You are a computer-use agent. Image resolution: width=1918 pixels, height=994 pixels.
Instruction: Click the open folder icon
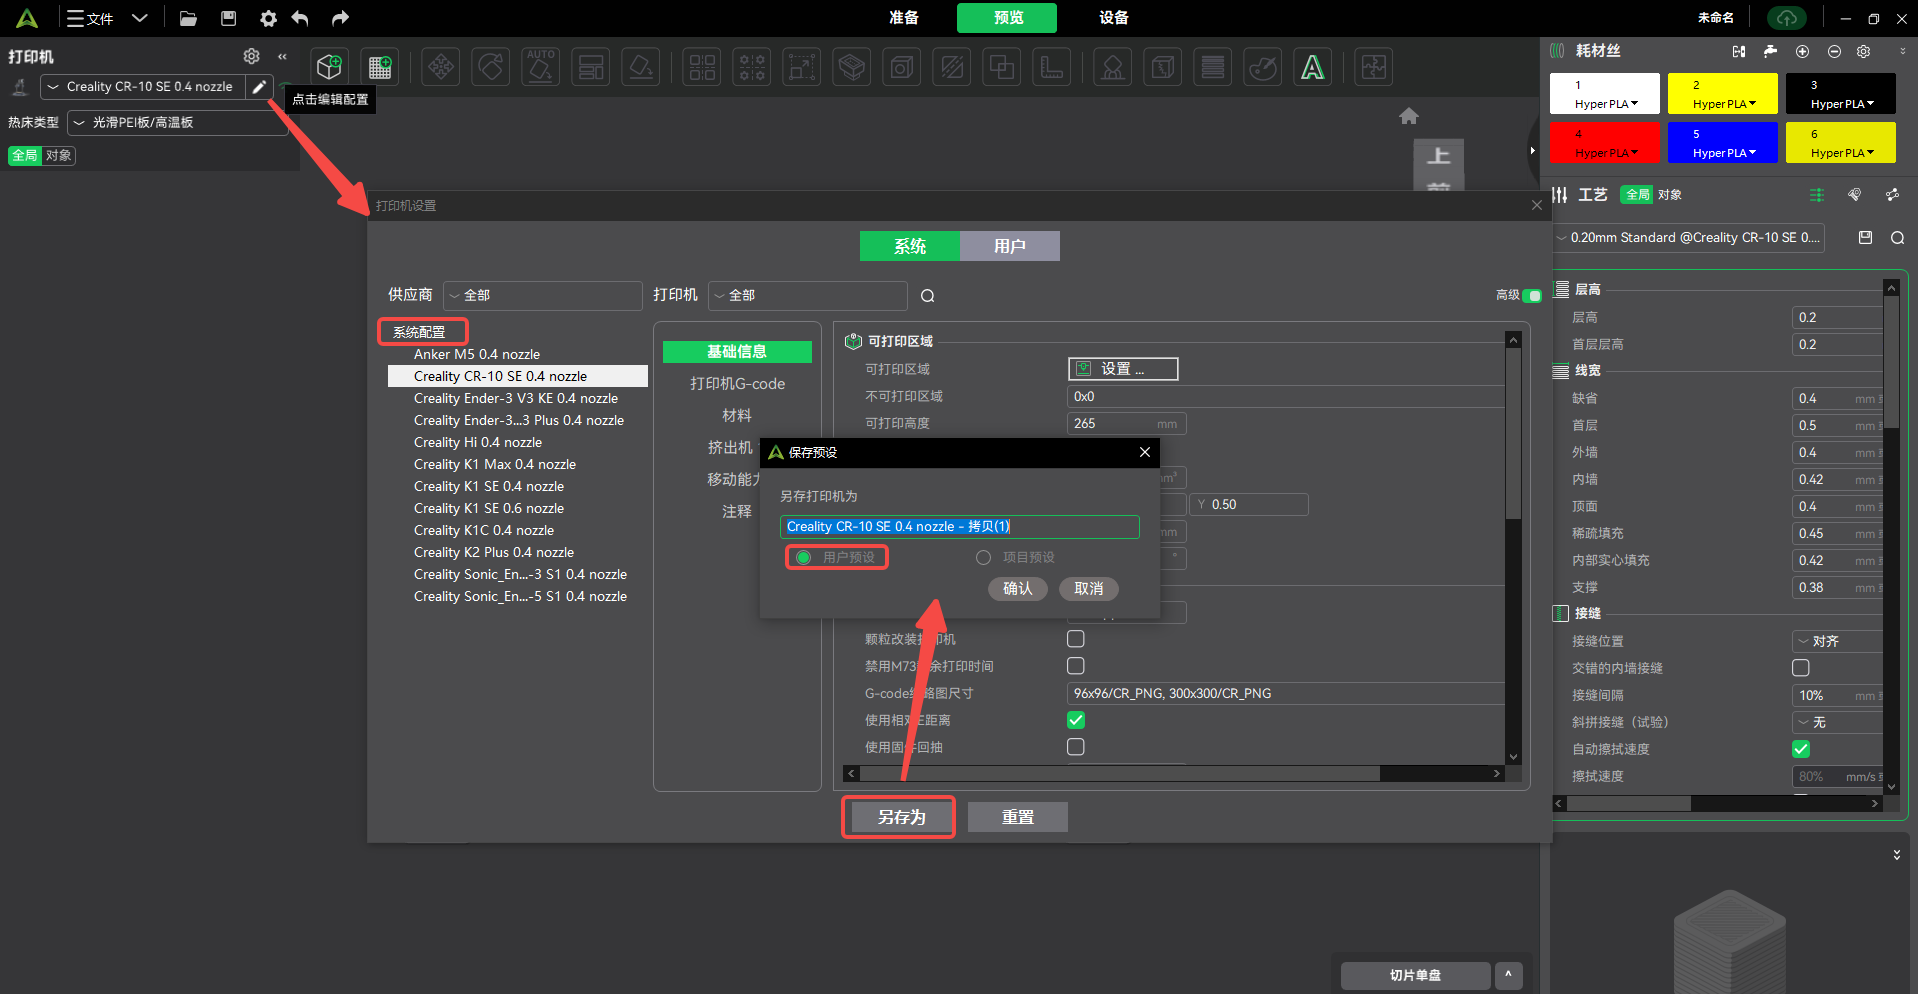188,18
